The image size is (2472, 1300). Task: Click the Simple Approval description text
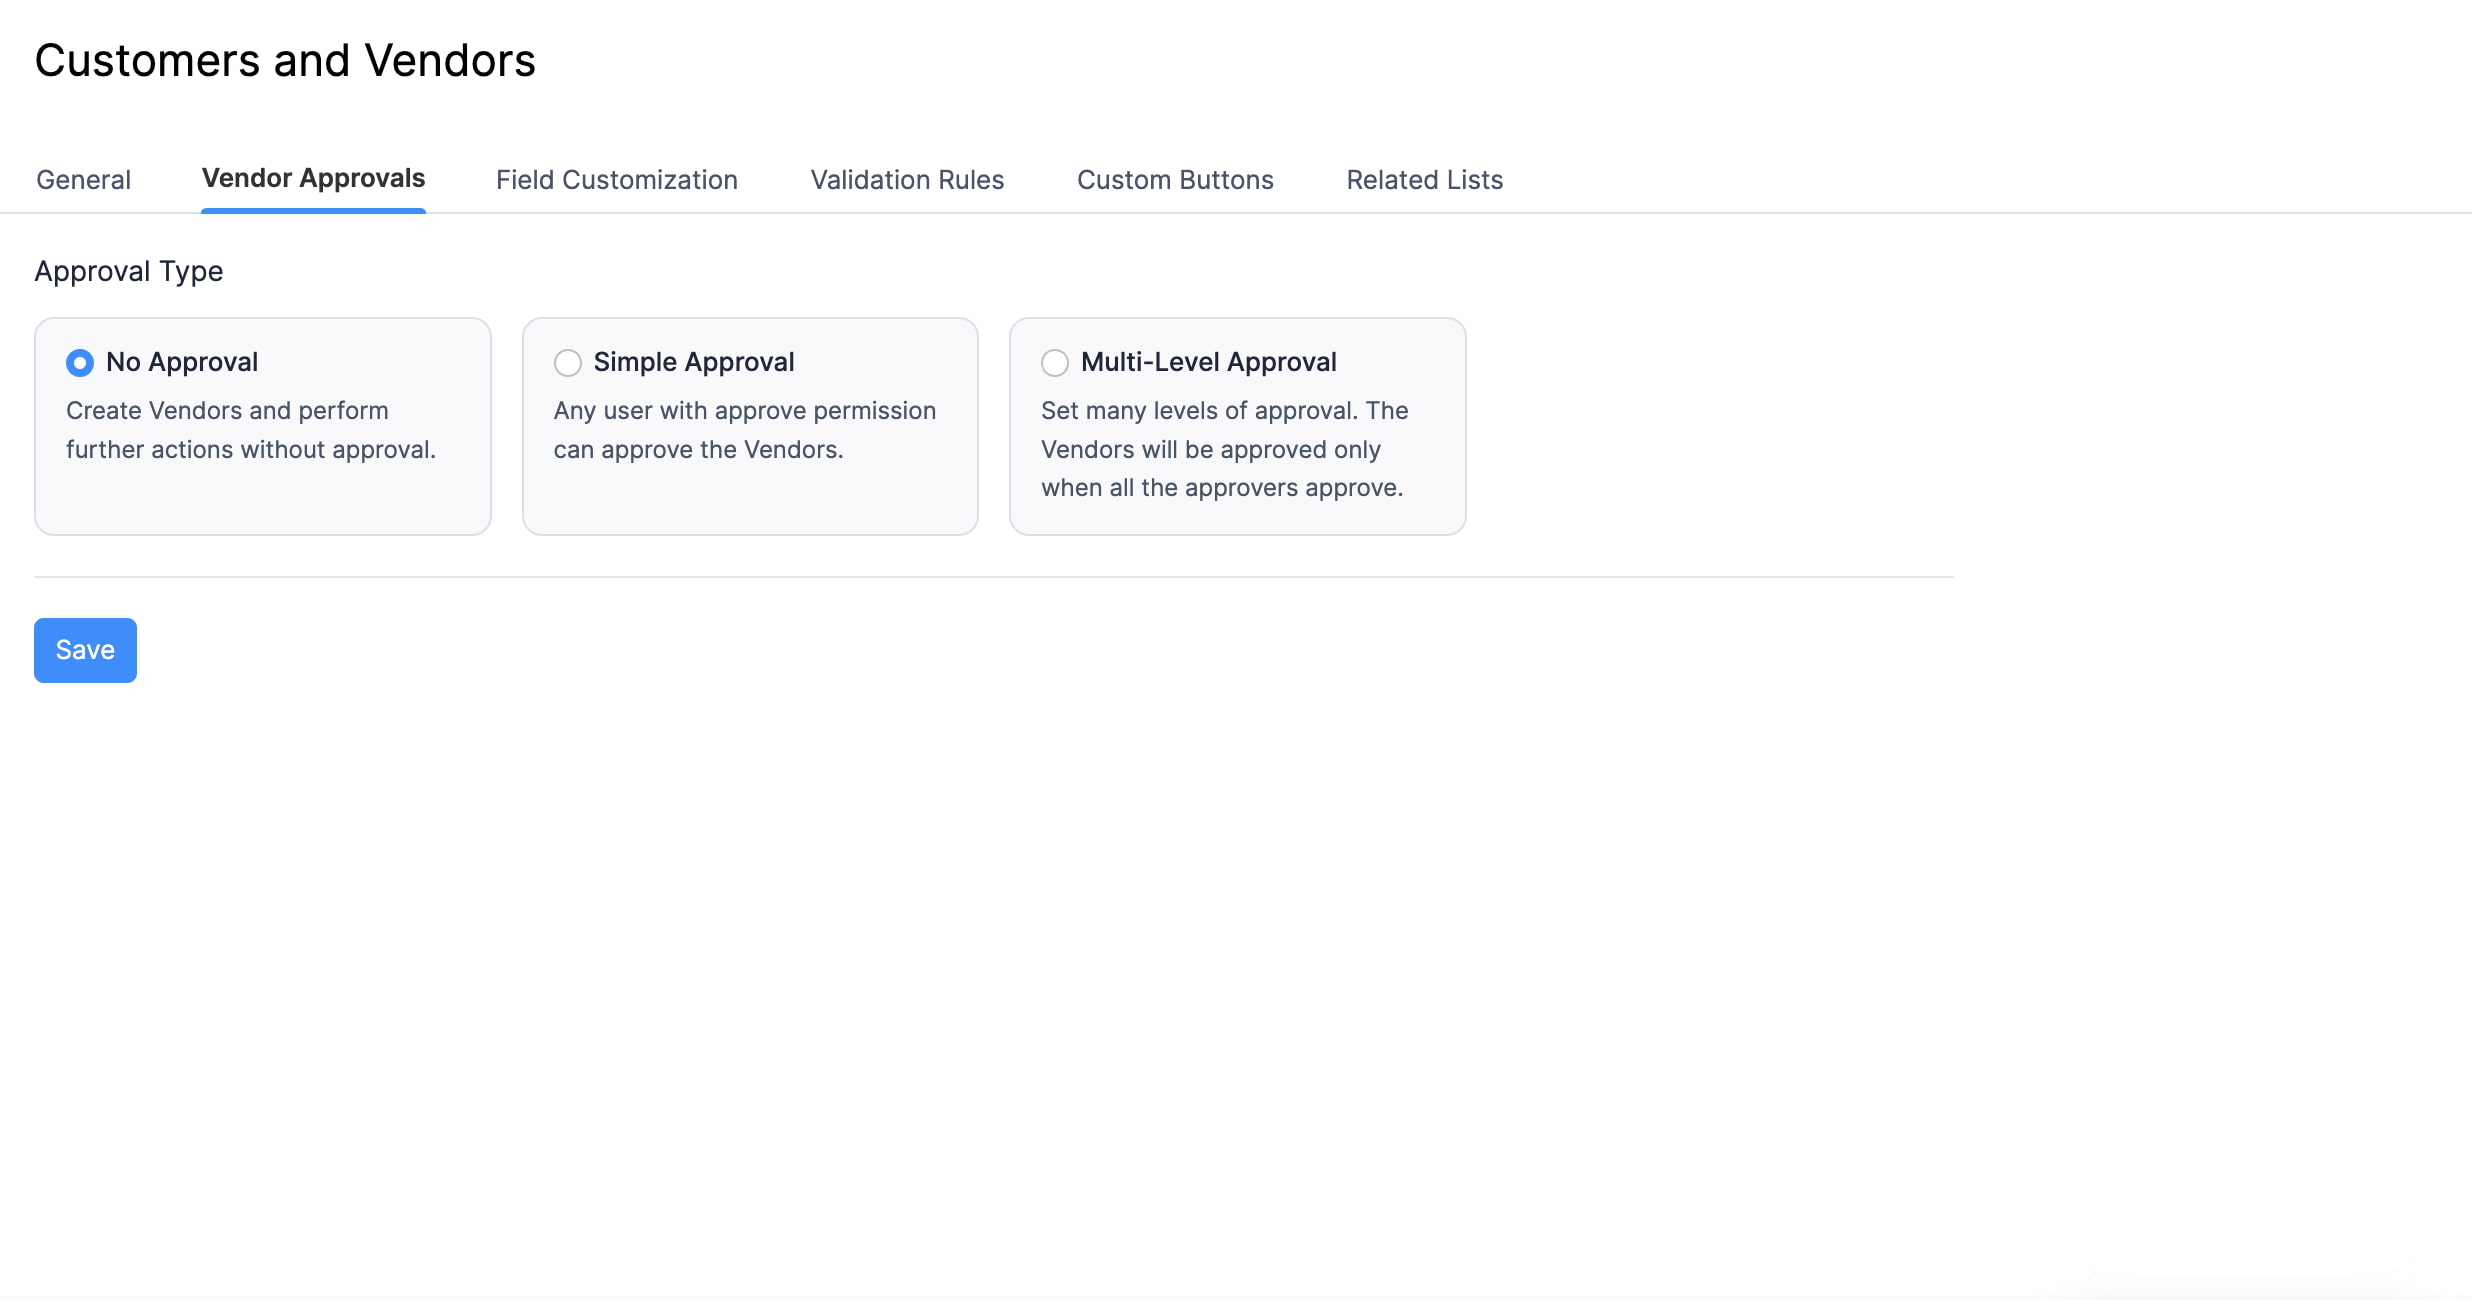click(744, 430)
